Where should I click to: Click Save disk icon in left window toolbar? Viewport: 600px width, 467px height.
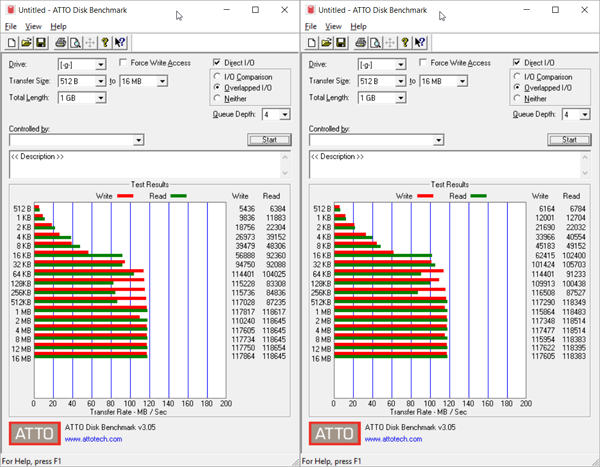coord(41,42)
